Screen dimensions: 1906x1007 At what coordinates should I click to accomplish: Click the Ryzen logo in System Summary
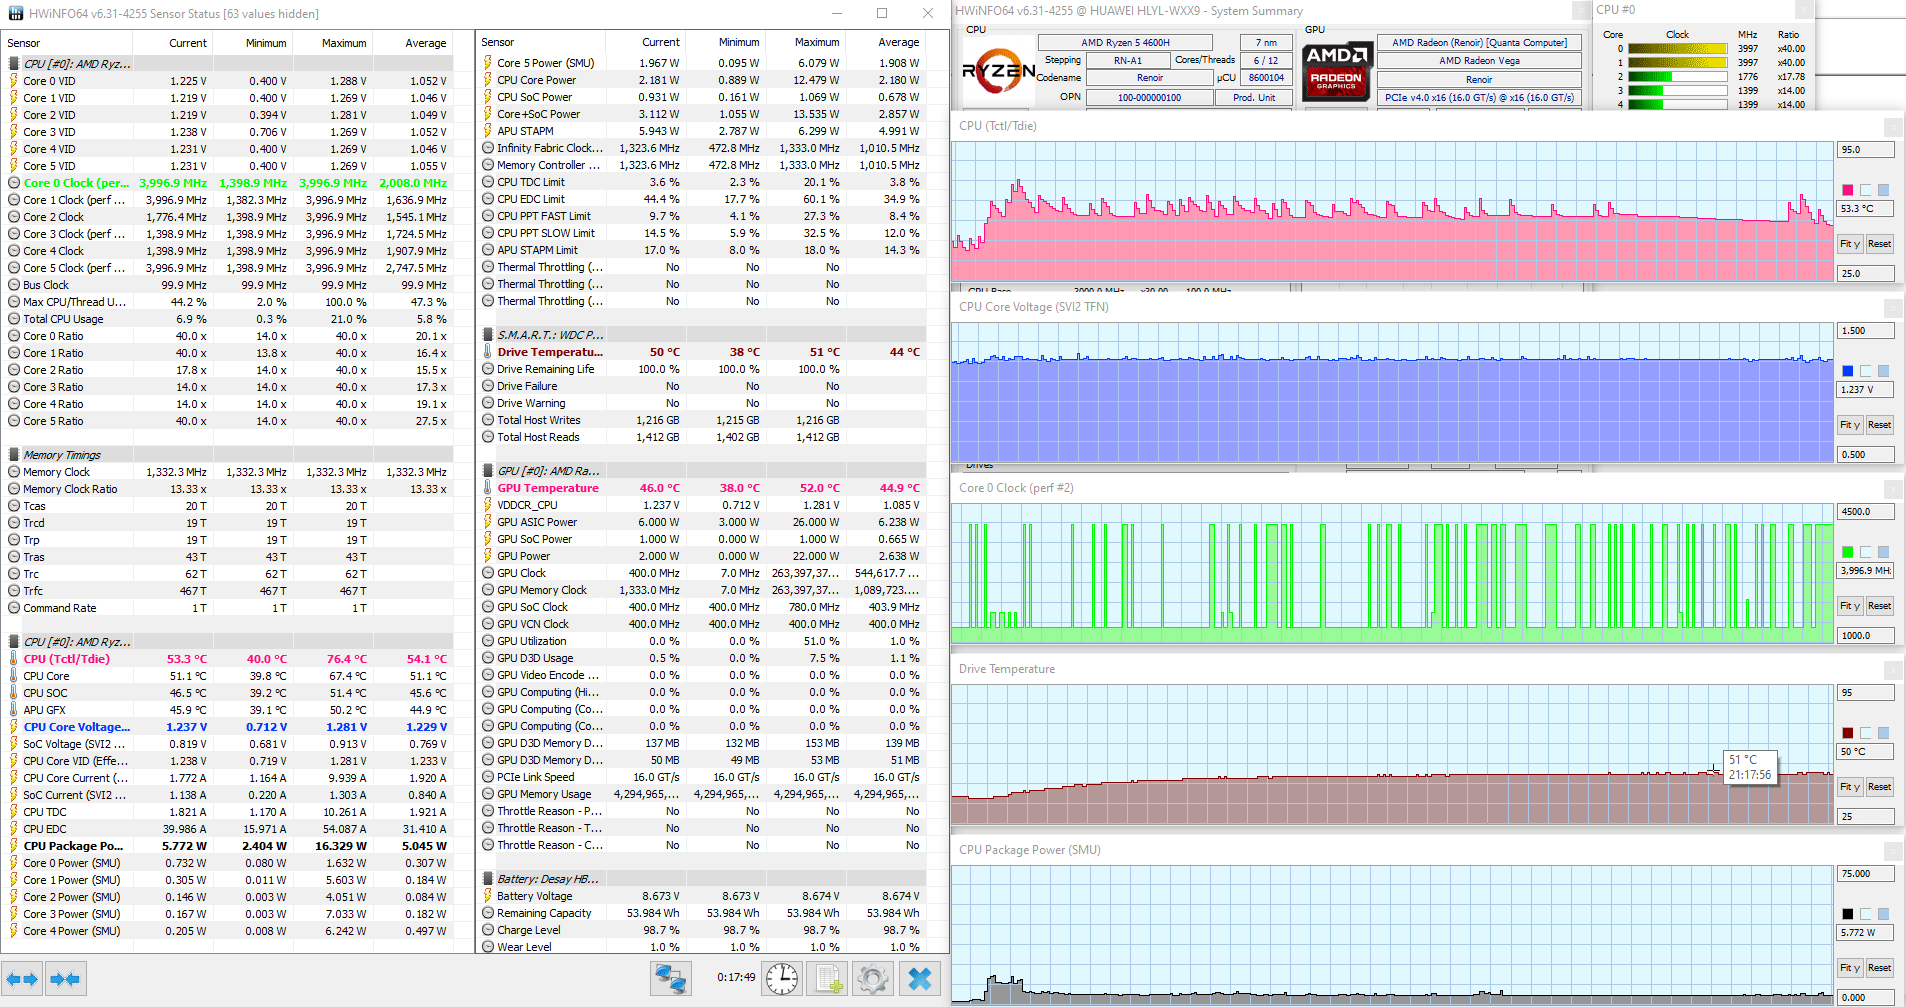997,71
